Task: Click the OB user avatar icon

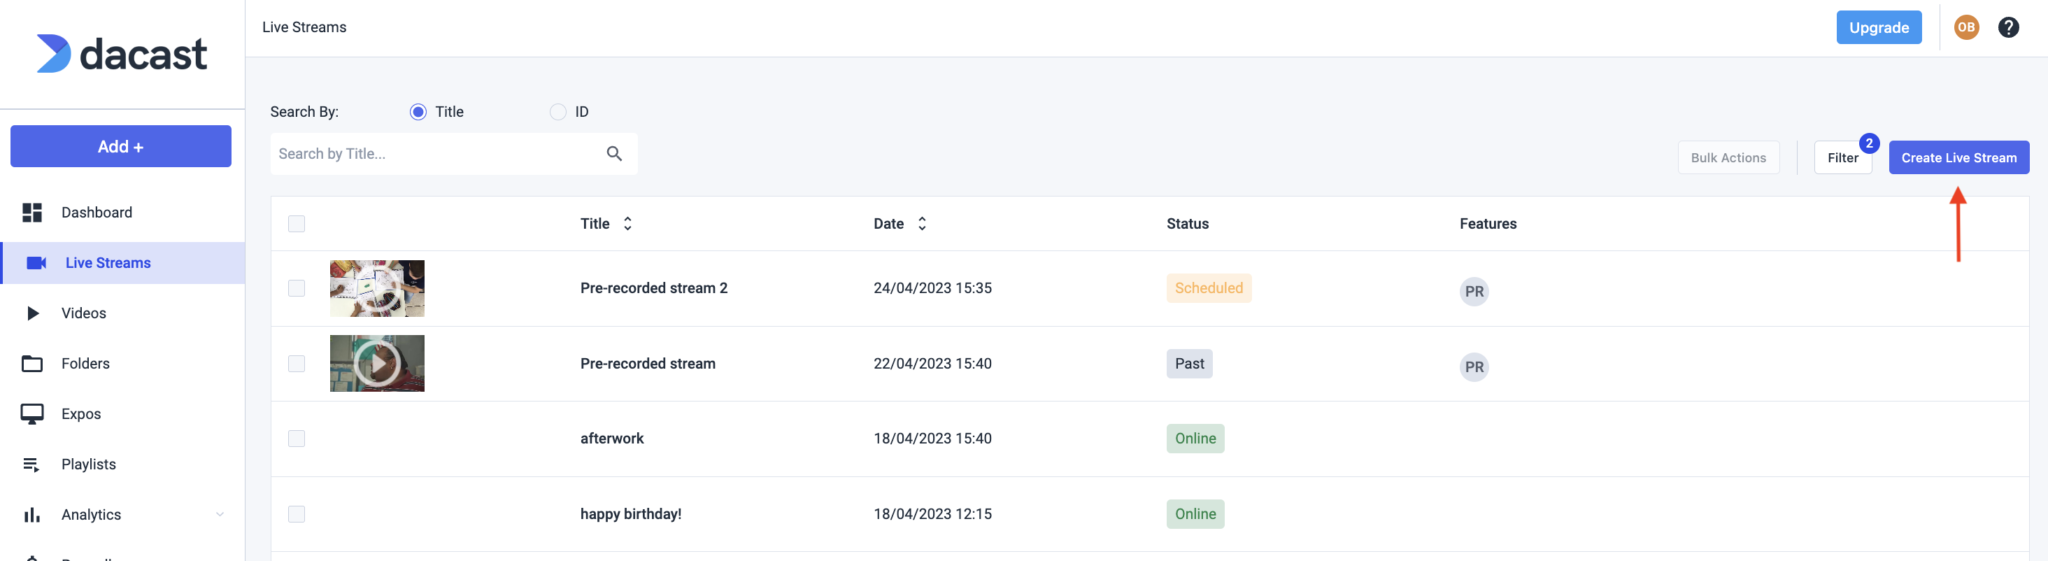Action: (1966, 28)
